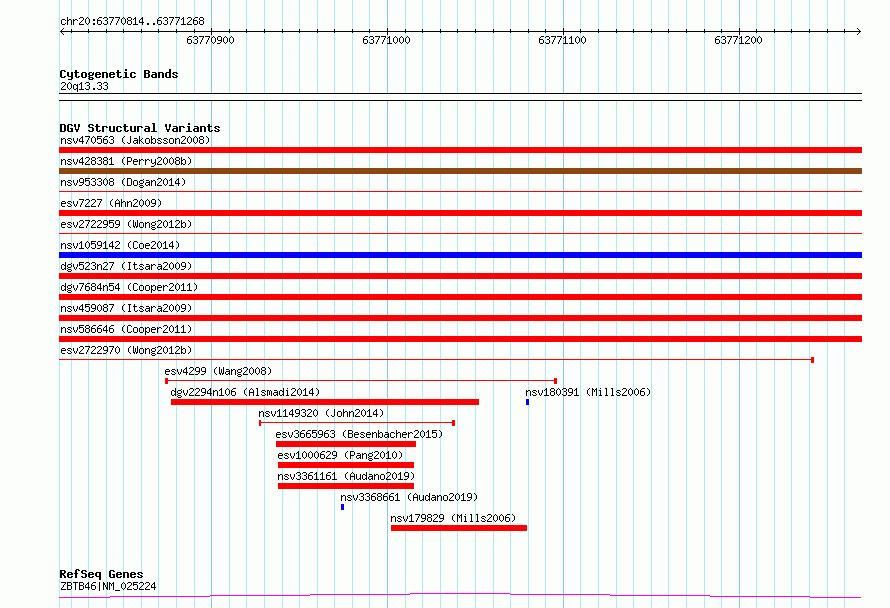This screenshot has height=608, width=890.
Task: Open the nsv179829 (Mills2006) label
Action: tap(454, 518)
